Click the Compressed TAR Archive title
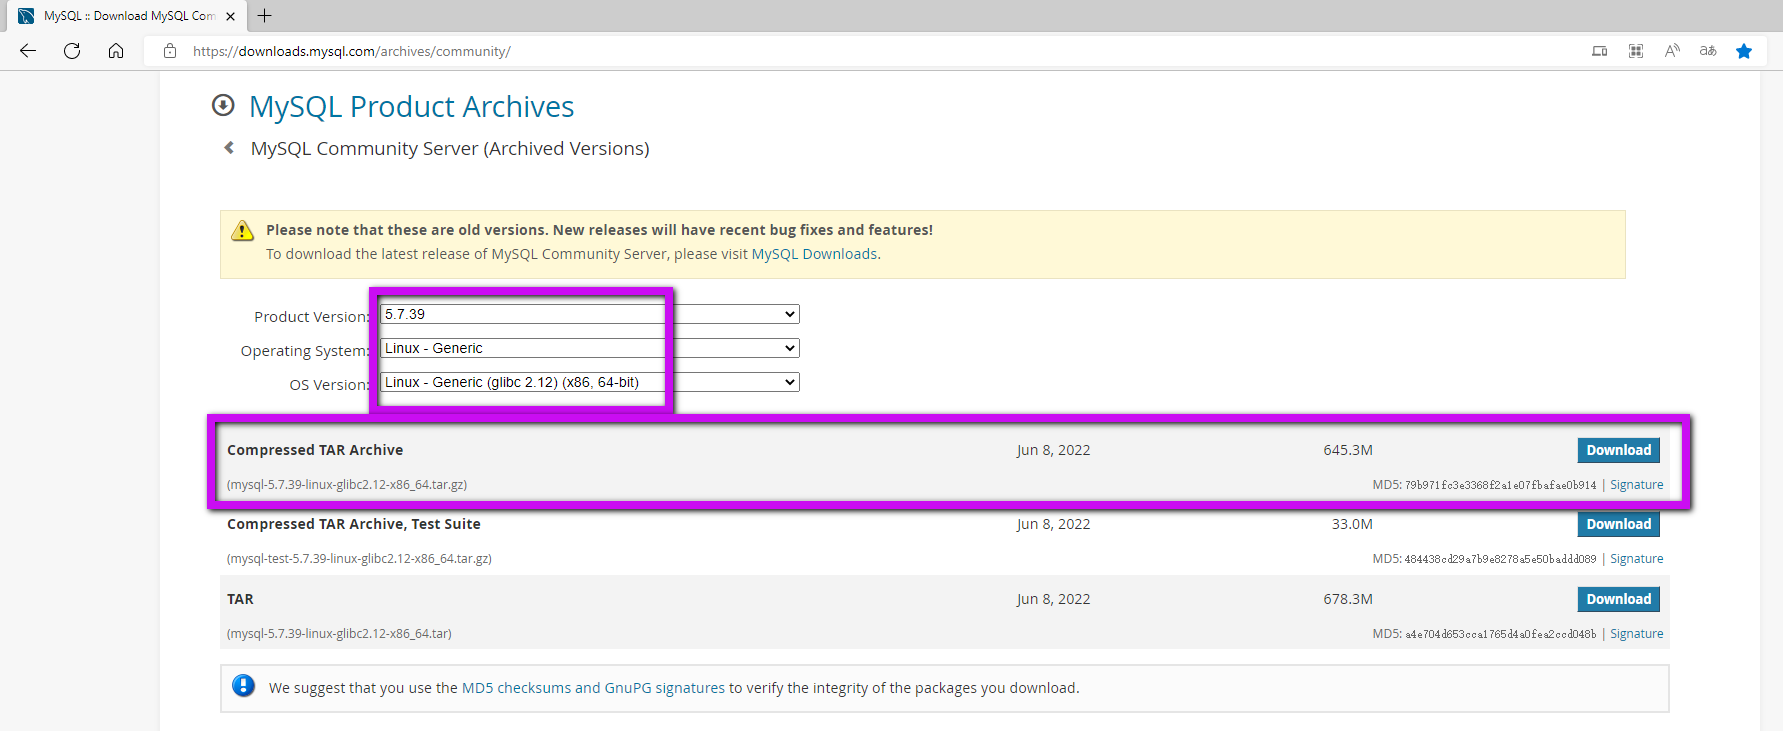This screenshot has height=731, width=1783. pyautogui.click(x=315, y=450)
